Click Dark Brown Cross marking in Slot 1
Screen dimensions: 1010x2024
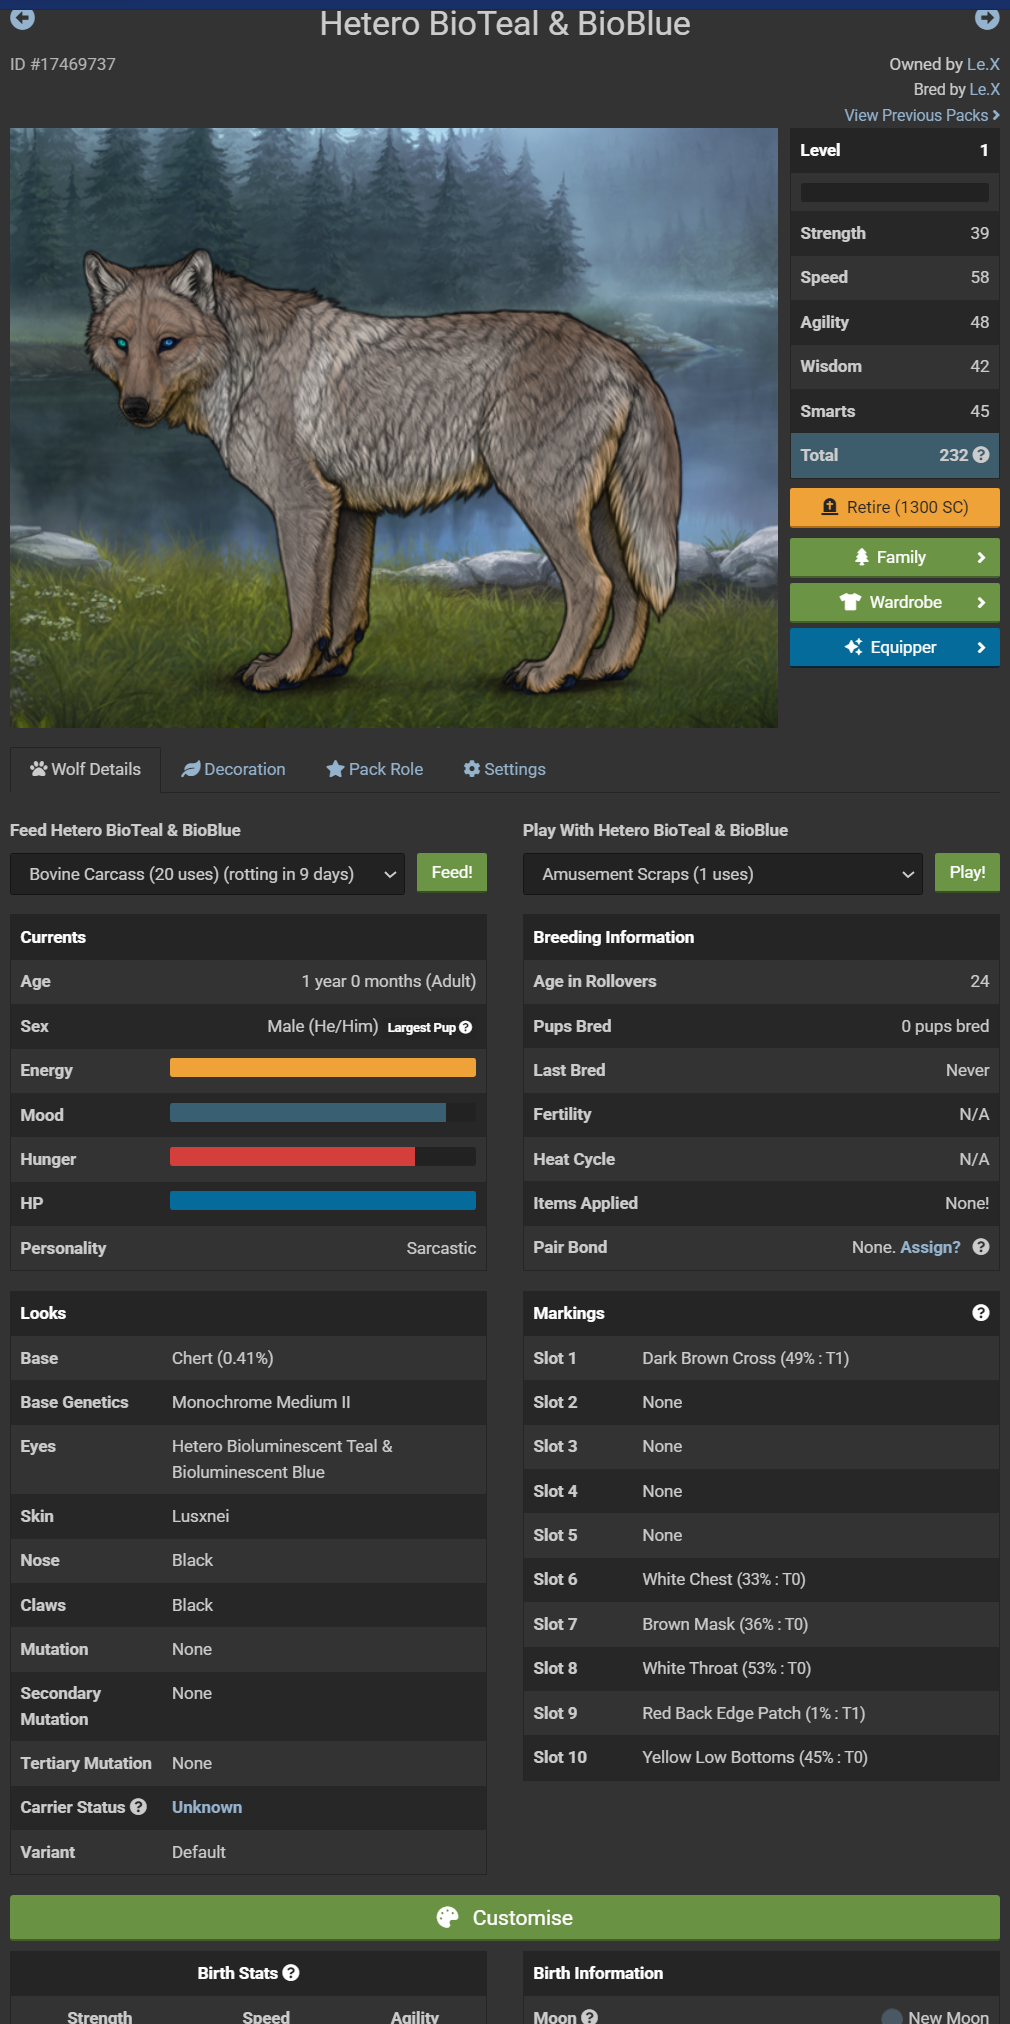click(x=745, y=1358)
